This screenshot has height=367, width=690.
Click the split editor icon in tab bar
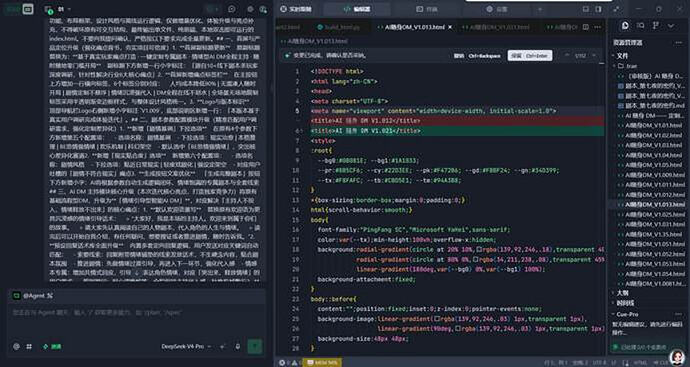[586, 27]
